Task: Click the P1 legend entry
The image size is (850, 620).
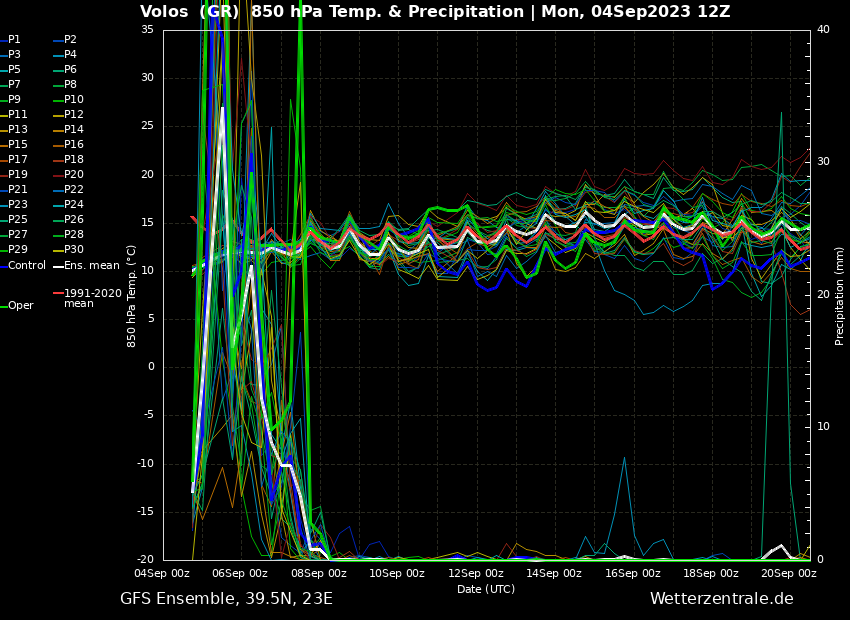Action: tap(14, 40)
